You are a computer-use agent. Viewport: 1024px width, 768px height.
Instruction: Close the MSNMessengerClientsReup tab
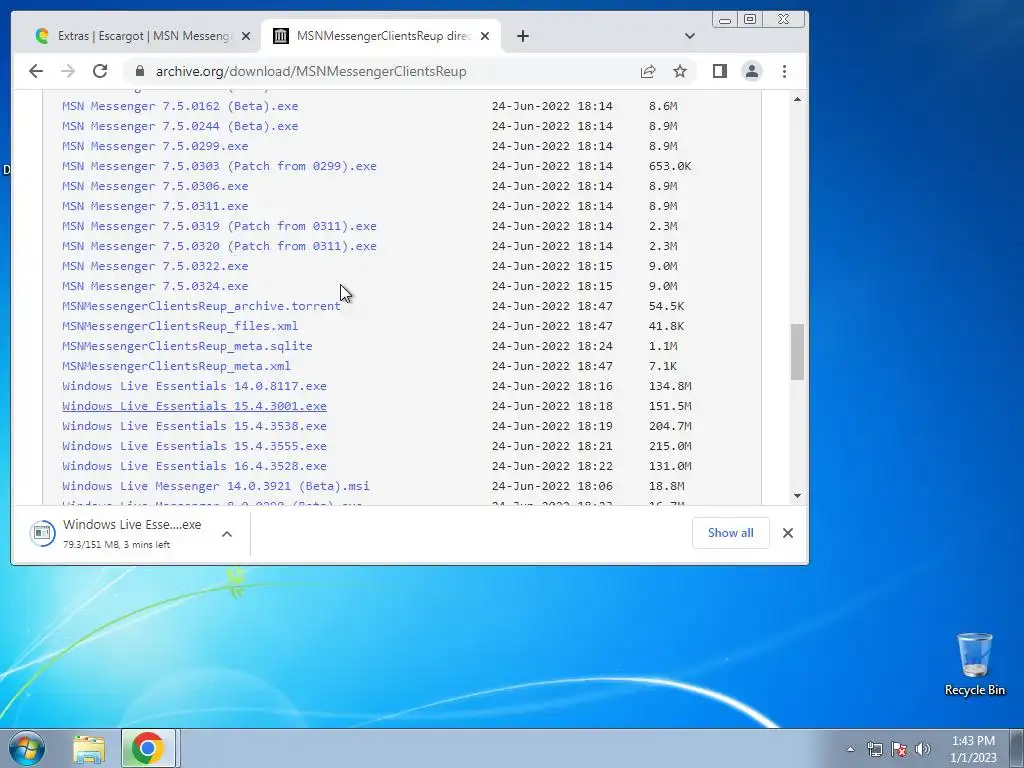pos(485,36)
